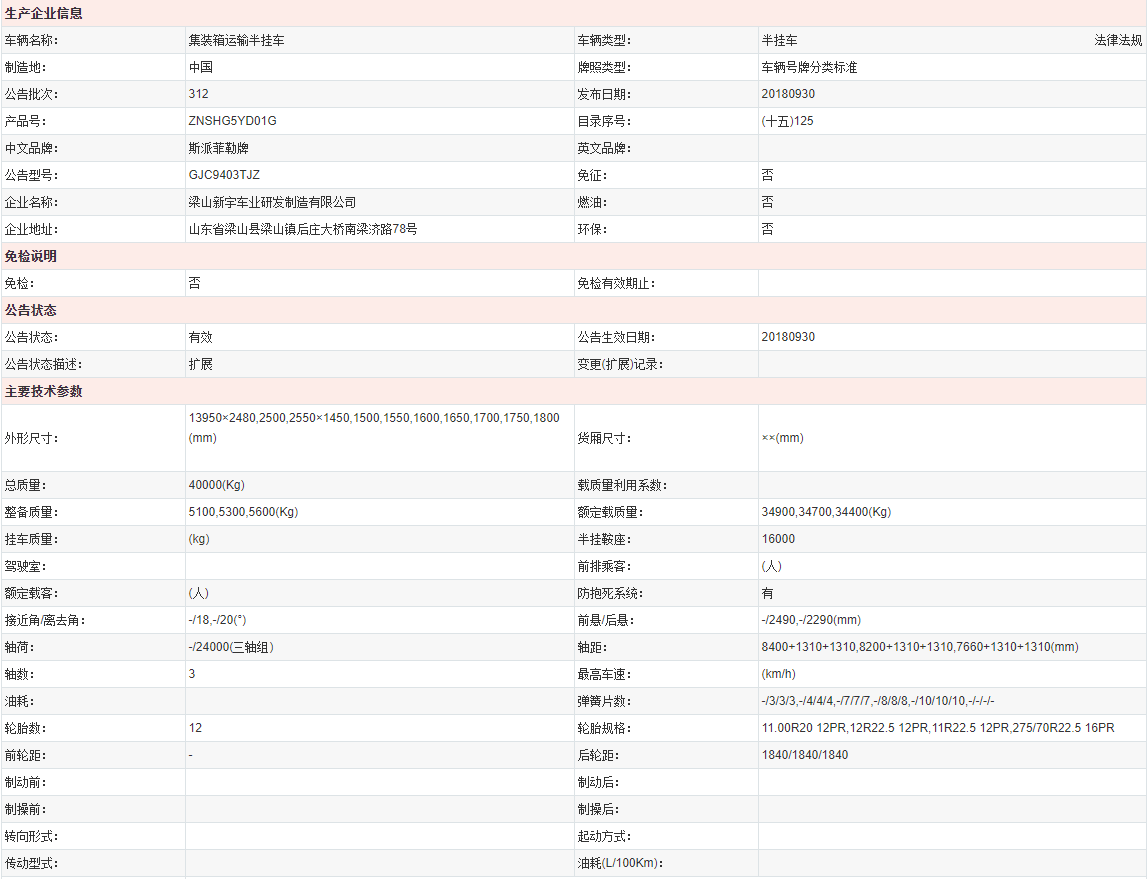The height and width of the screenshot is (879, 1148).
Task: Select the 公告状态 section header
Action: [x=31, y=310]
